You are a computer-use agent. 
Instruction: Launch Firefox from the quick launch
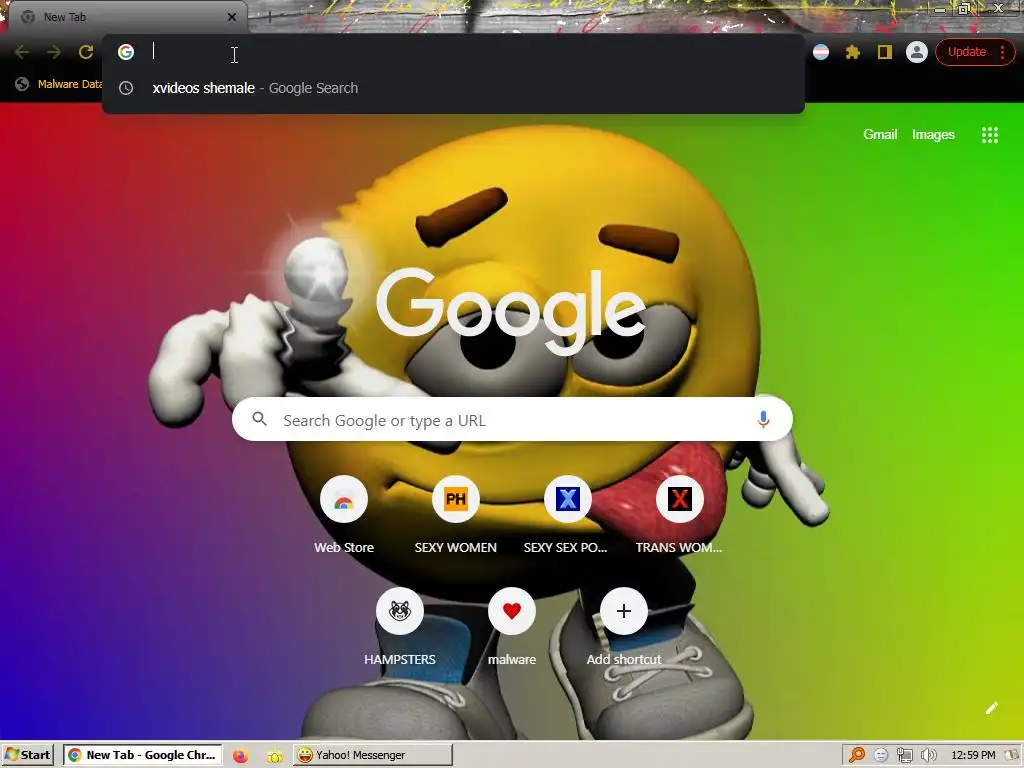tap(240, 756)
